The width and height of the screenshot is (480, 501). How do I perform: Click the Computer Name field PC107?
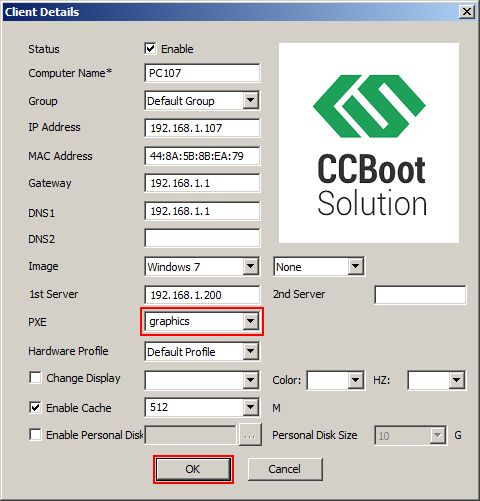tap(202, 73)
